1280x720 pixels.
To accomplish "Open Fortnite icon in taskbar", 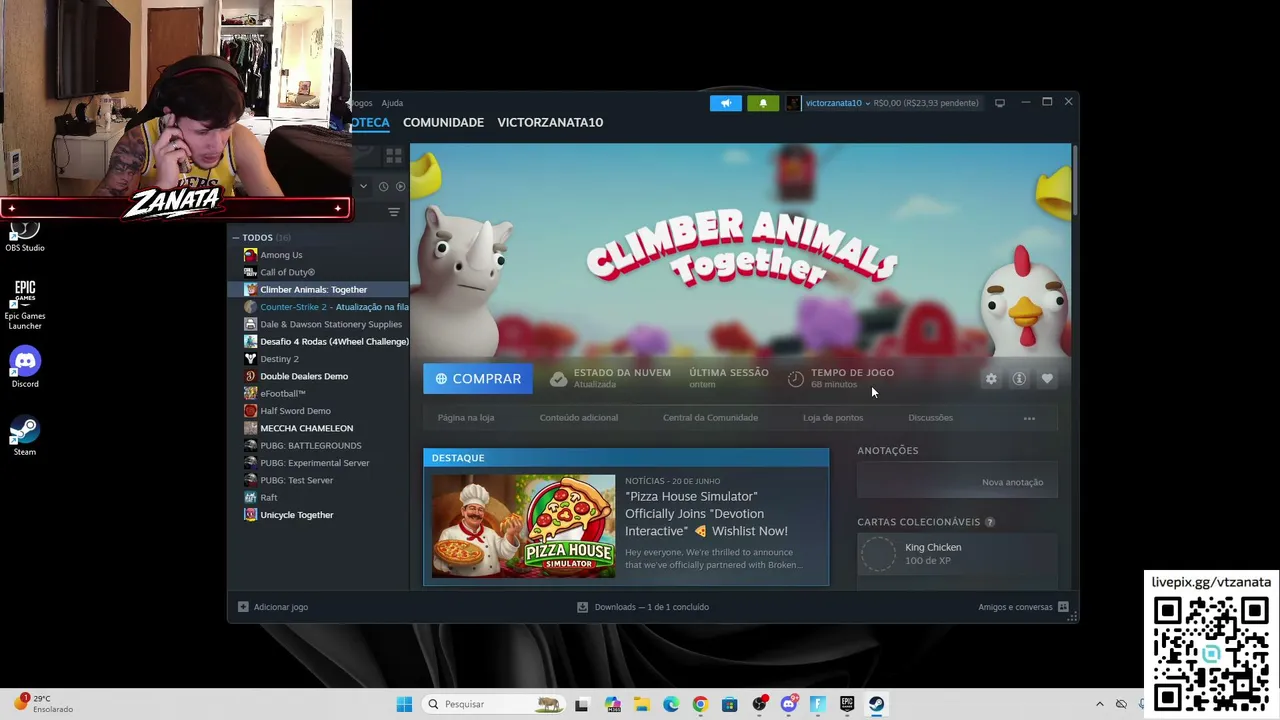I will click(818, 704).
